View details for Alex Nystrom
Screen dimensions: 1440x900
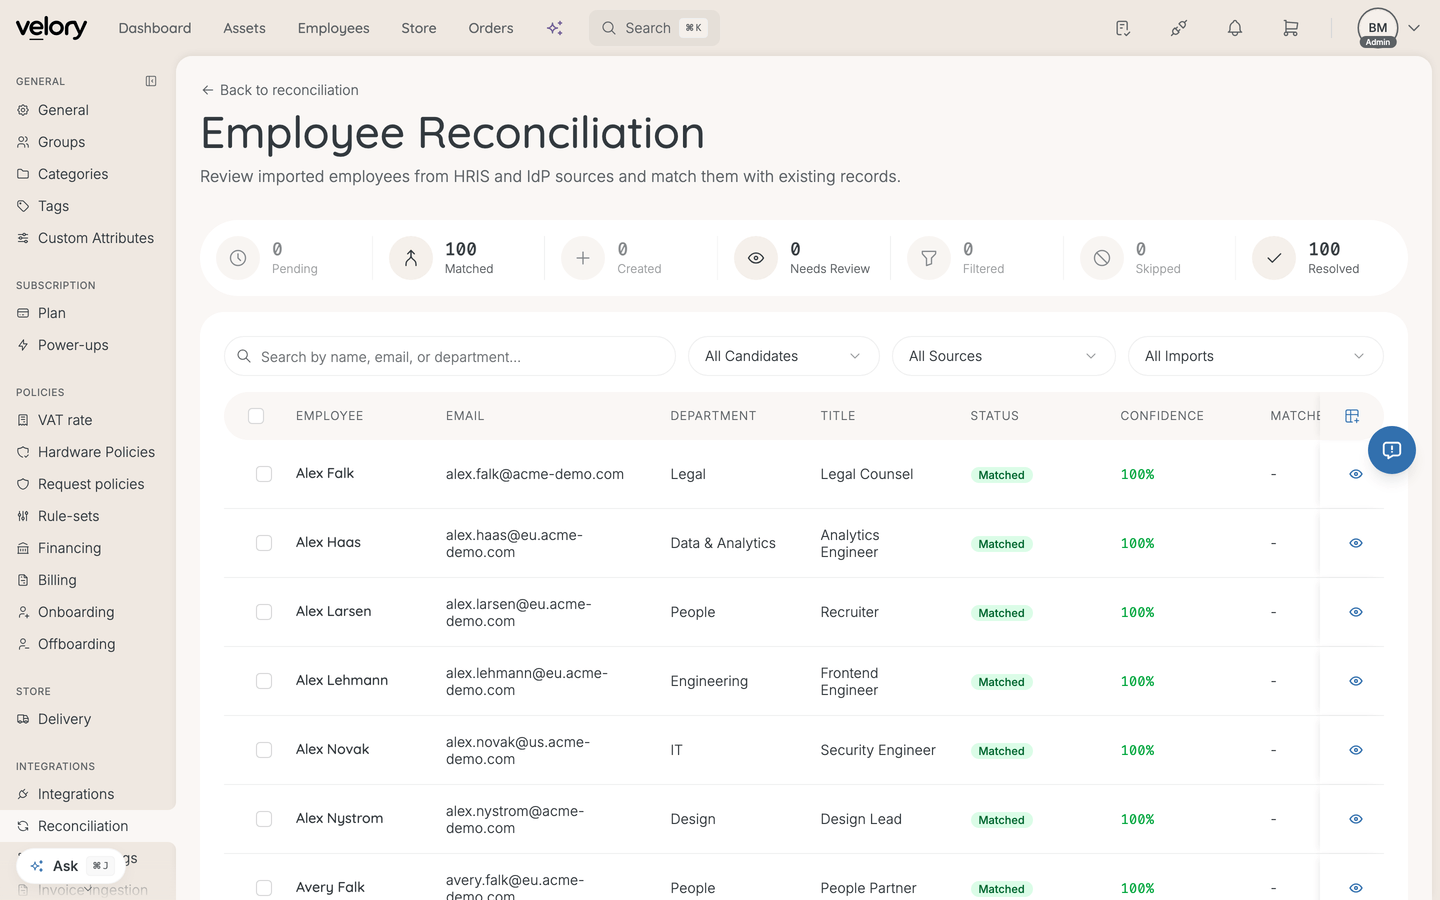pyautogui.click(x=1356, y=819)
